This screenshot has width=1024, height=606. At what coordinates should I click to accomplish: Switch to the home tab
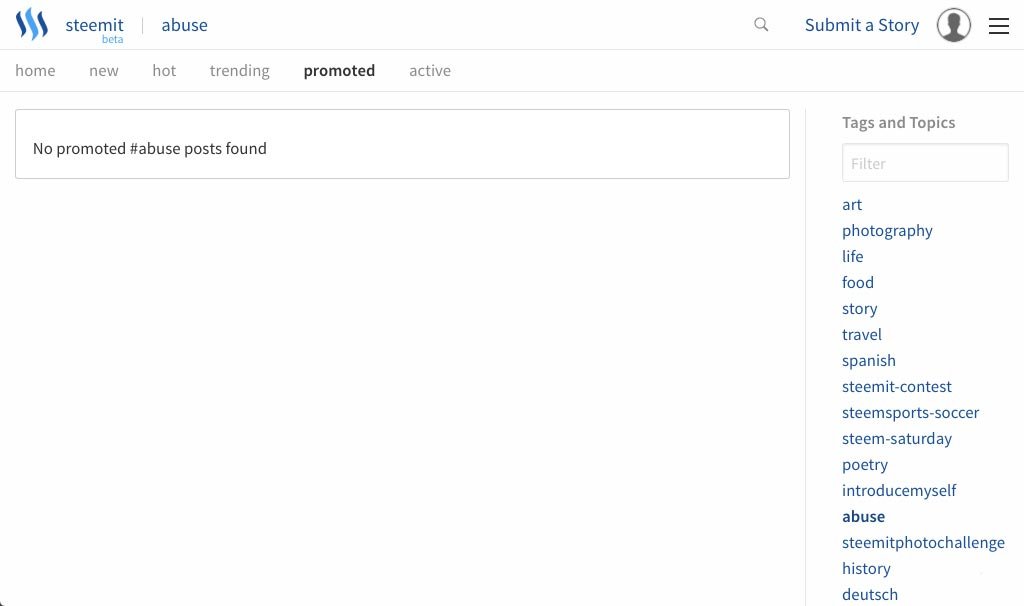coord(35,71)
